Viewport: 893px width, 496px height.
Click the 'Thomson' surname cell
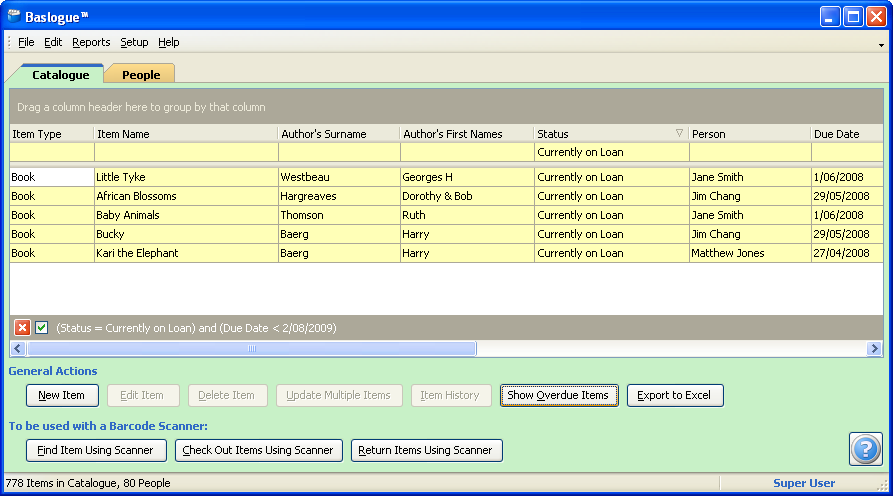(339, 215)
